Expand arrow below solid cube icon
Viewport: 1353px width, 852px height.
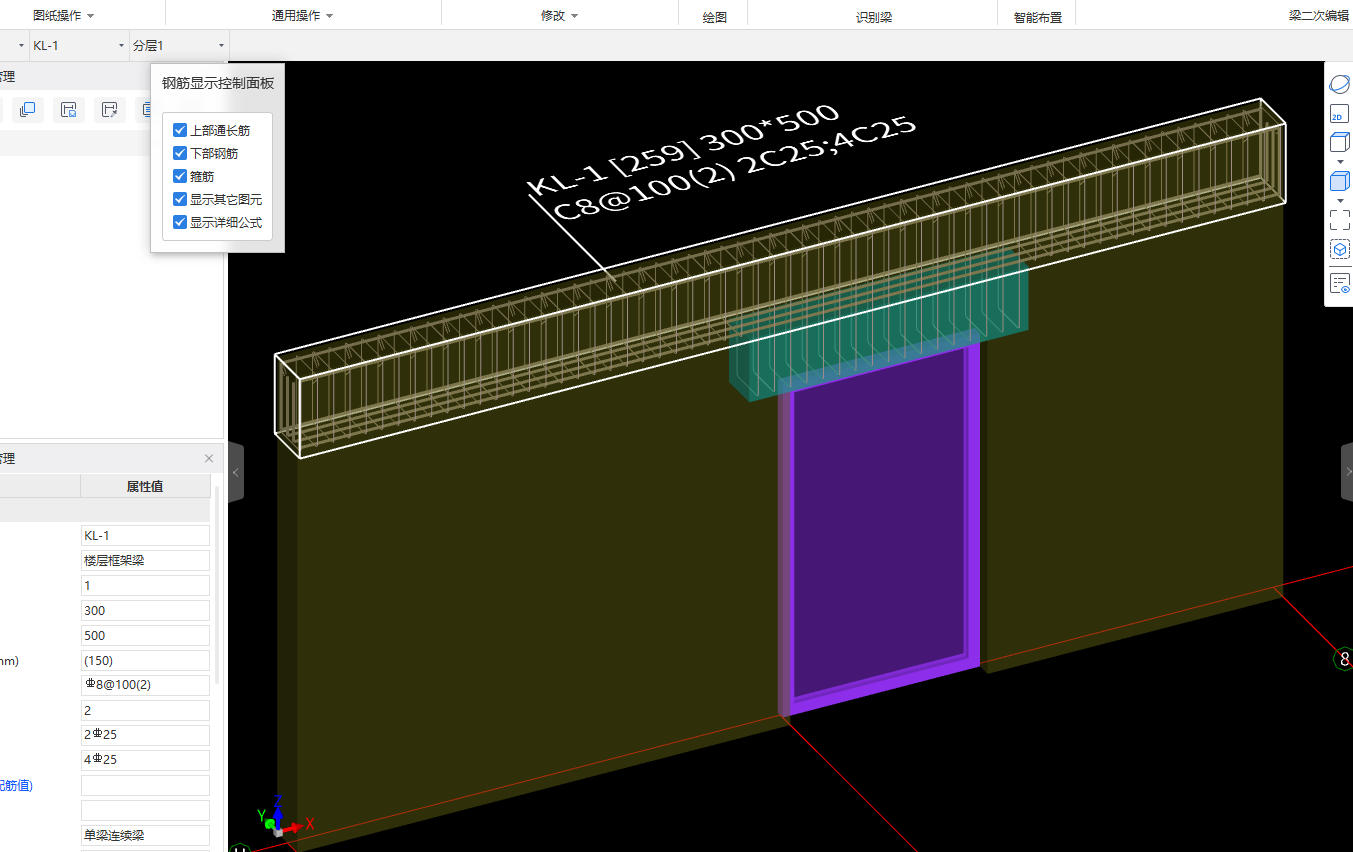click(x=1339, y=199)
